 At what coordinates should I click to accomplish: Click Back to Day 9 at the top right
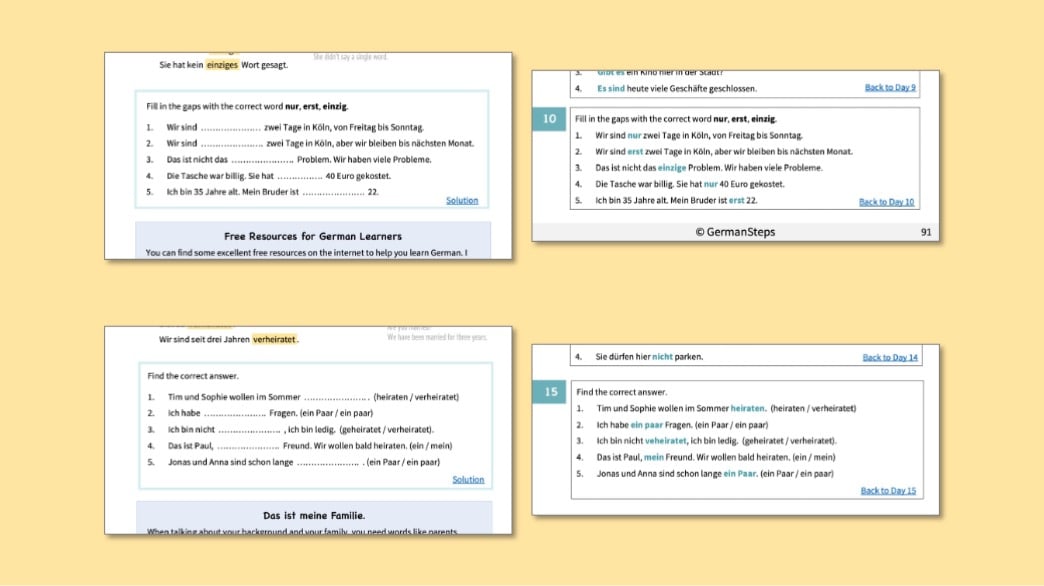(x=889, y=87)
